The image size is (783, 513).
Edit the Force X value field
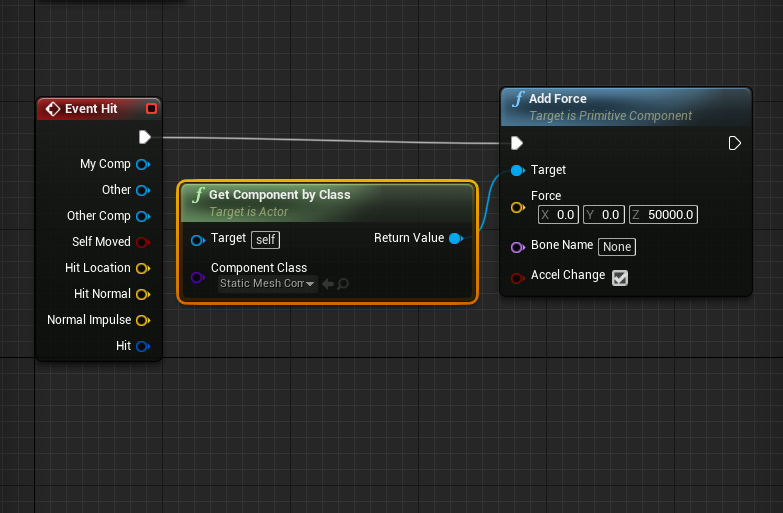[558, 215]
